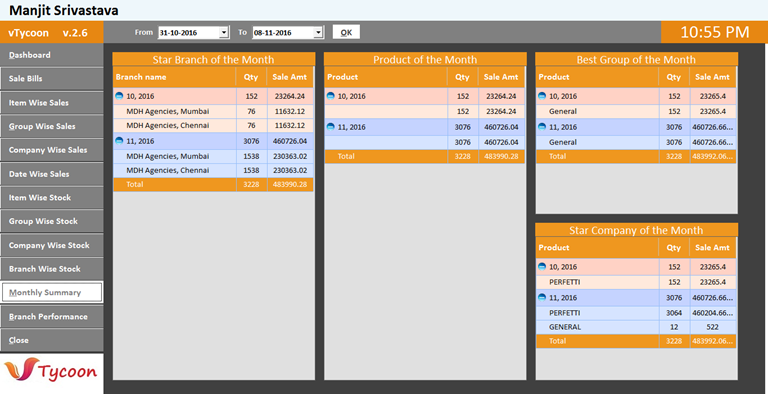Click the vTycoon logo
768x394 pixels.
pos(51,371)
